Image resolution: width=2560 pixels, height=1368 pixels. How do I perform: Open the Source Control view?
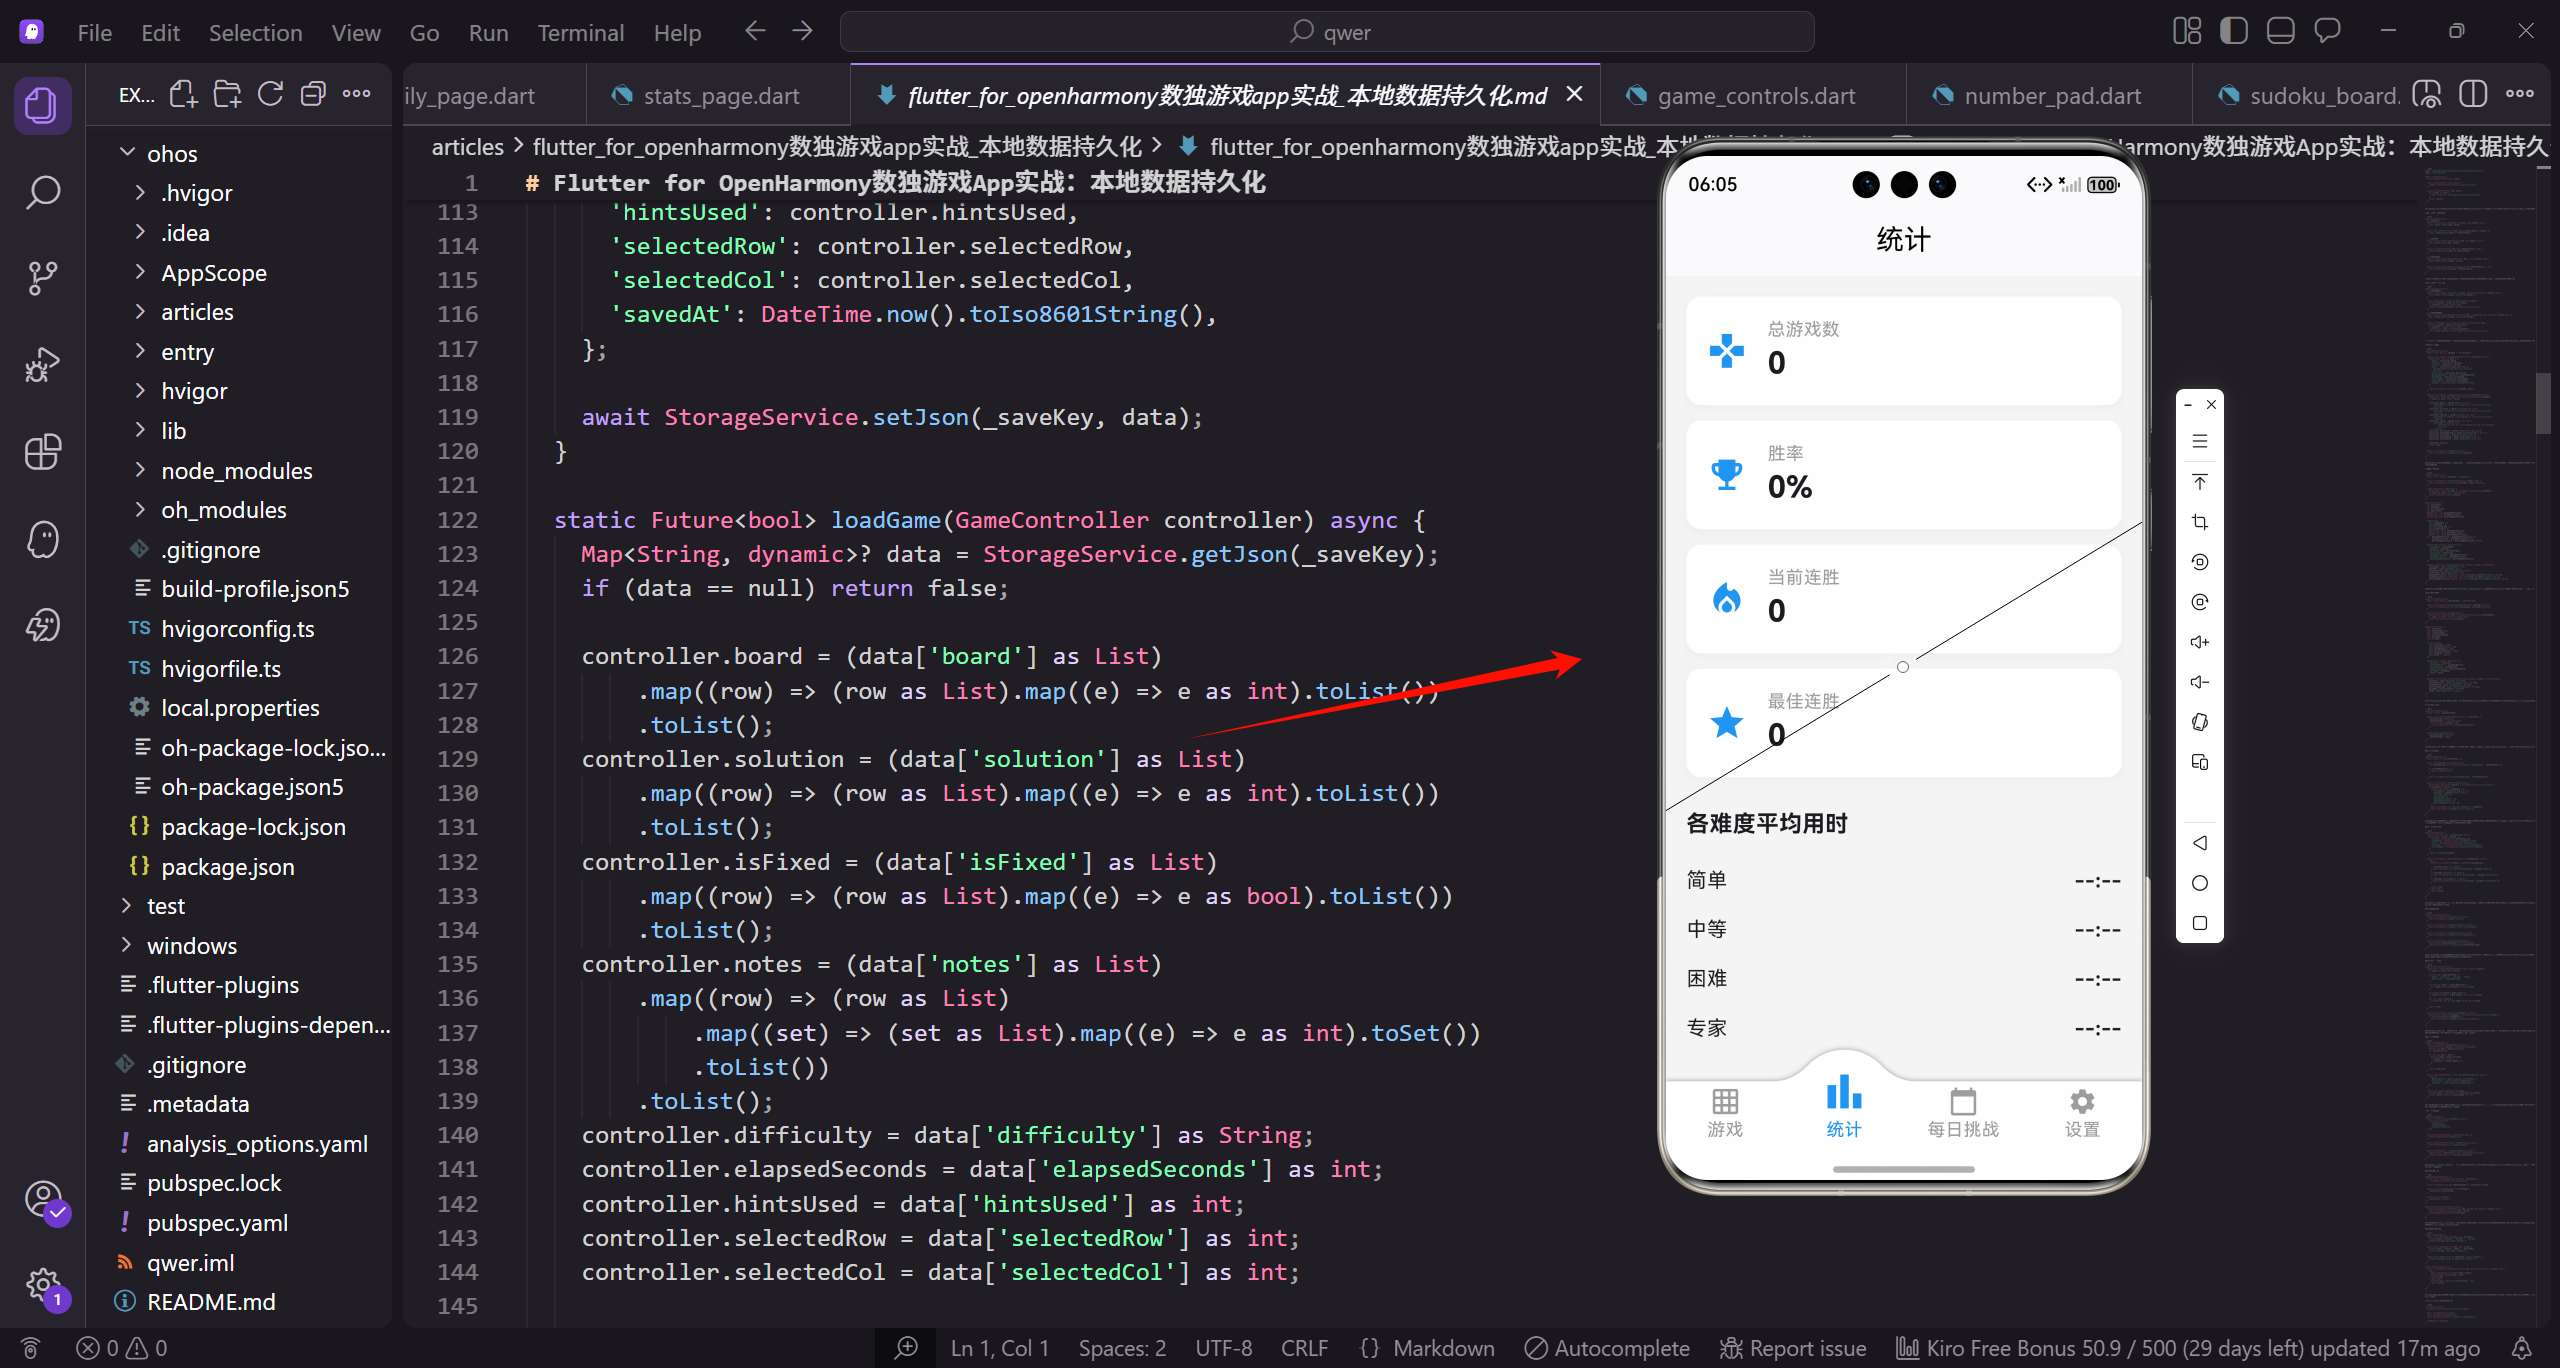[x=42, y=278]
